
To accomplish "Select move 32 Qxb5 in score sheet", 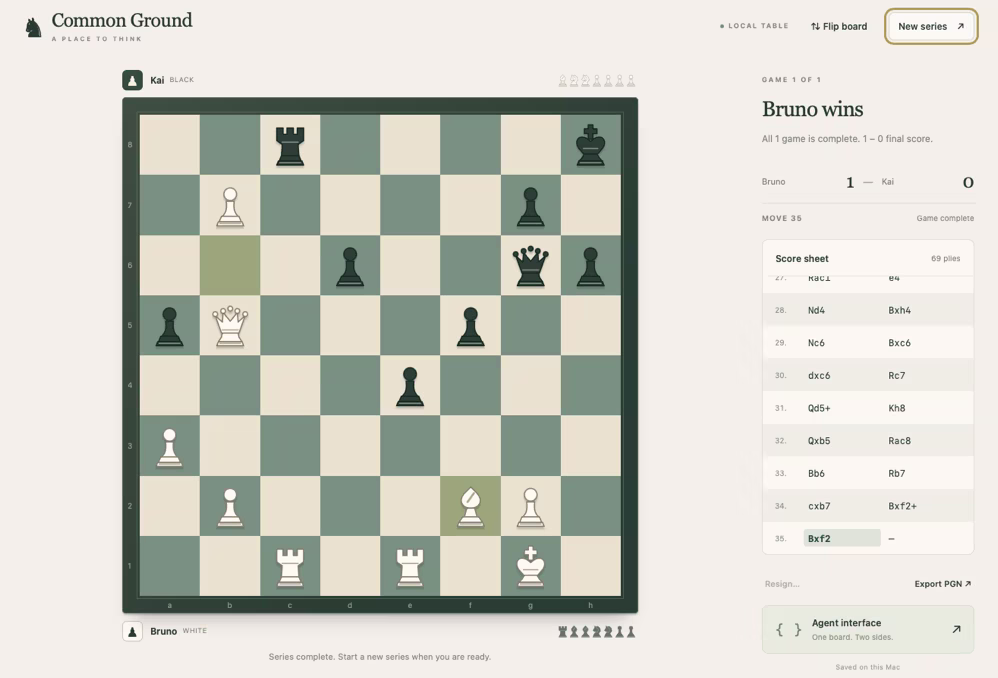I will click(x=819, y=441).
